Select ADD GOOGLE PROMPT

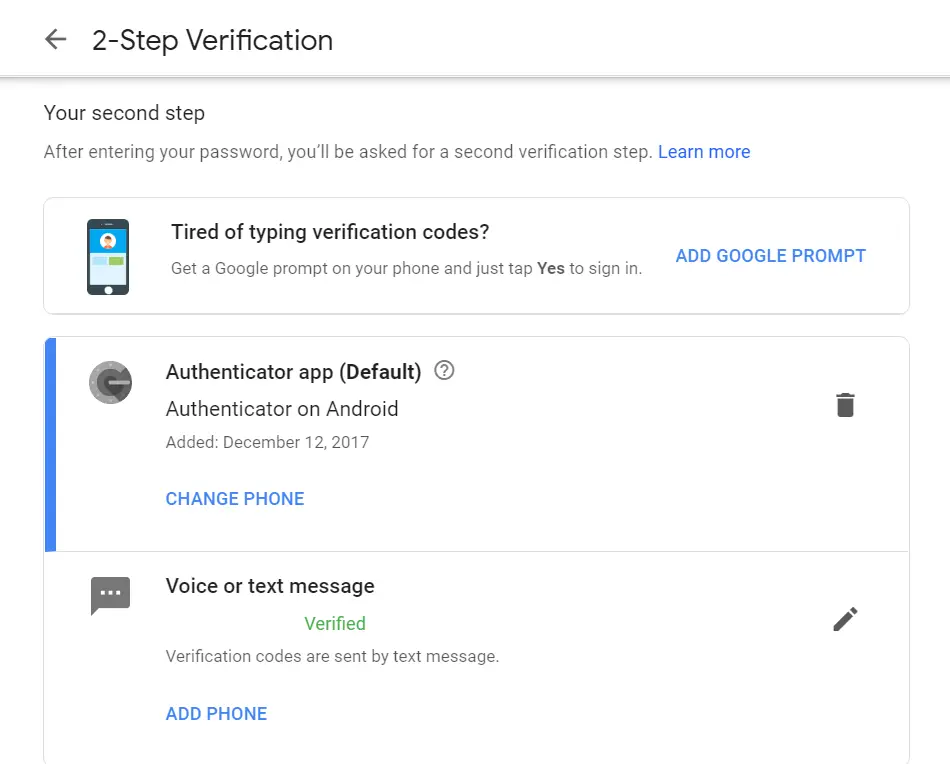pyautogui.click(x=771, y=256)
